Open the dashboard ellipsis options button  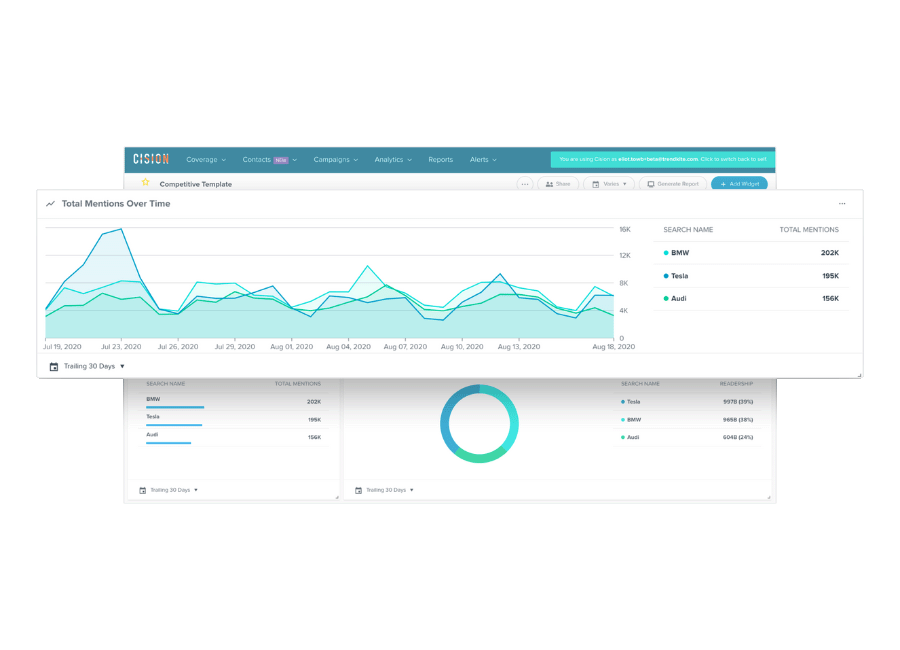click(x=525, y=184)
